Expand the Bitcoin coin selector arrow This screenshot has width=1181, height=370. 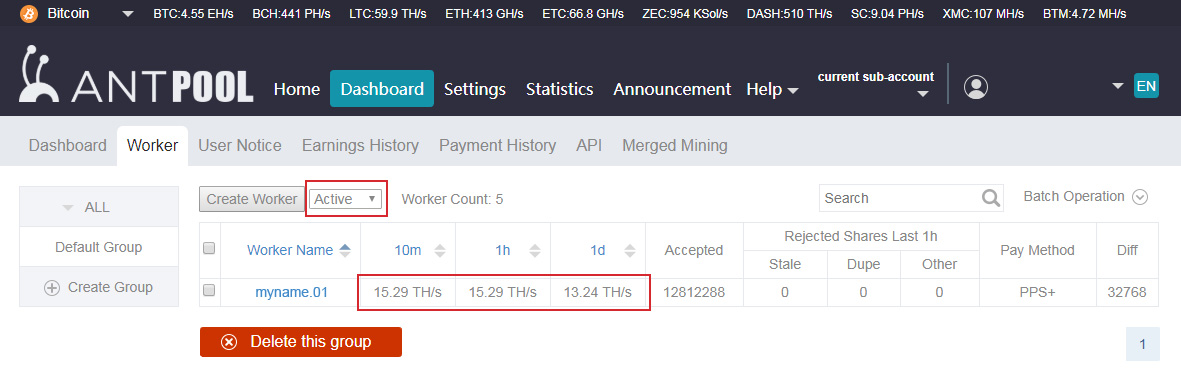click(129, 14)
